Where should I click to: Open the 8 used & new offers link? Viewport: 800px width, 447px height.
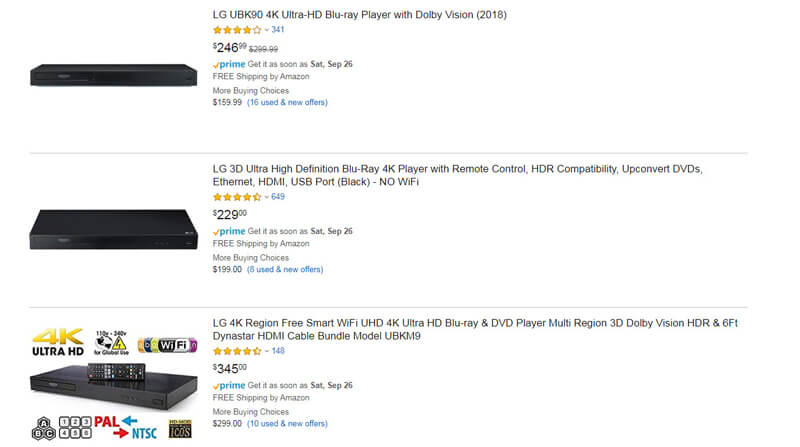pyautogui.click(x=285, y=269)
